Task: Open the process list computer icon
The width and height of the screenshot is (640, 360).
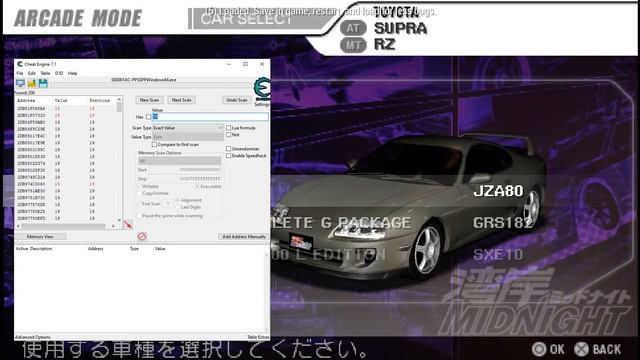Action: point(20,84)
